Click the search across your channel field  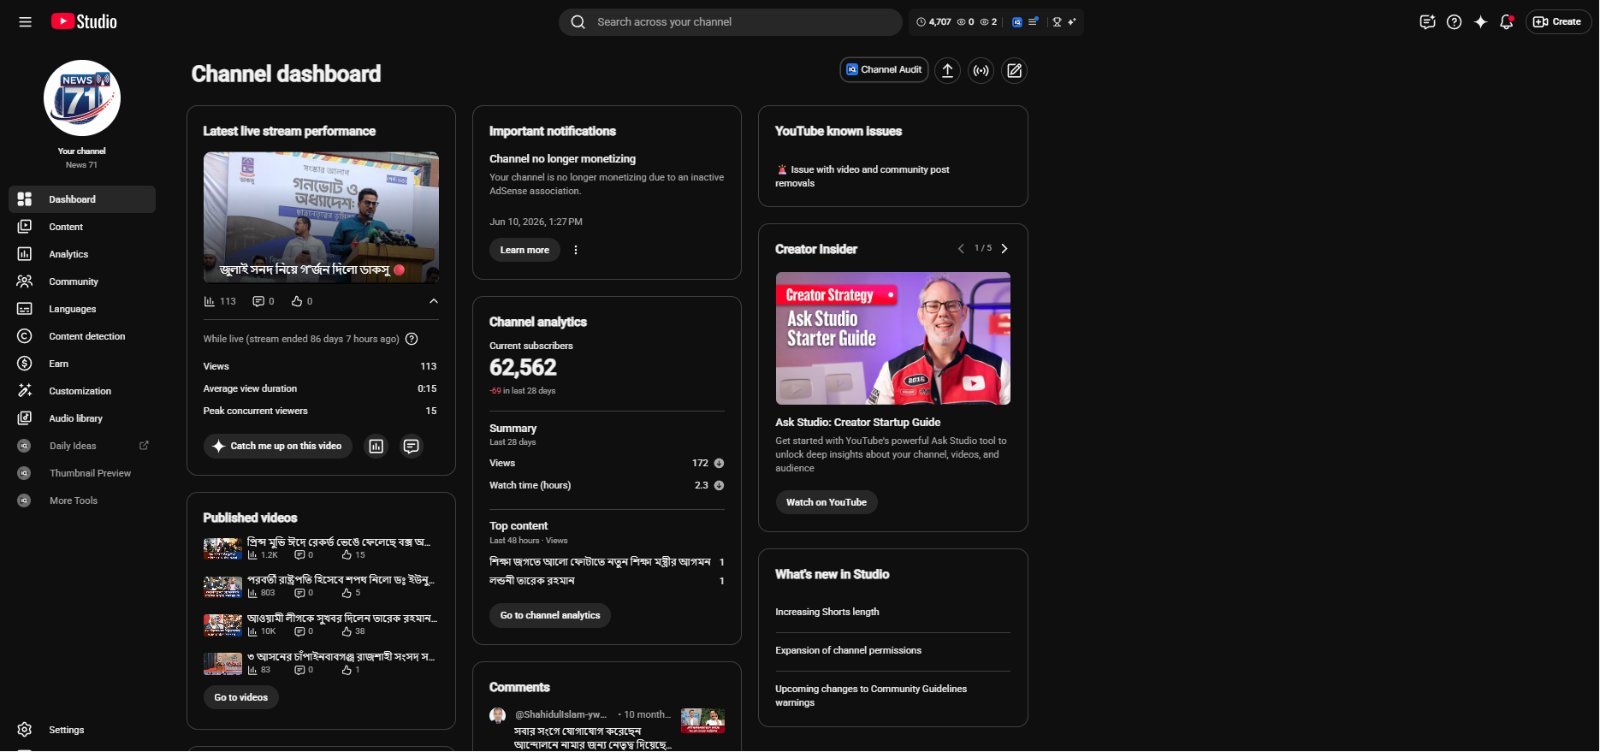click(x=730, y=22)
